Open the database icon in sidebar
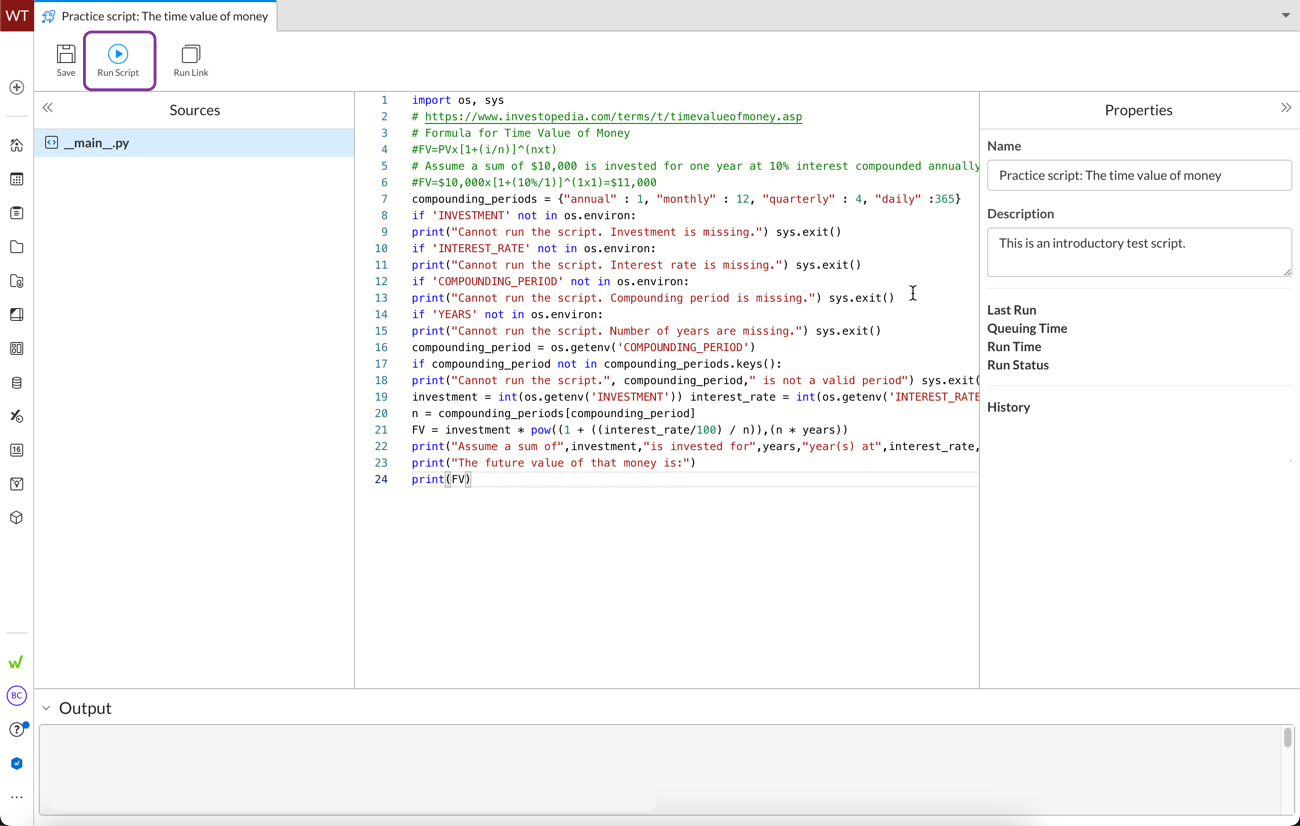Image resolution: width=1300 pixels, height=826 pixels. click(x=17, y=383)
